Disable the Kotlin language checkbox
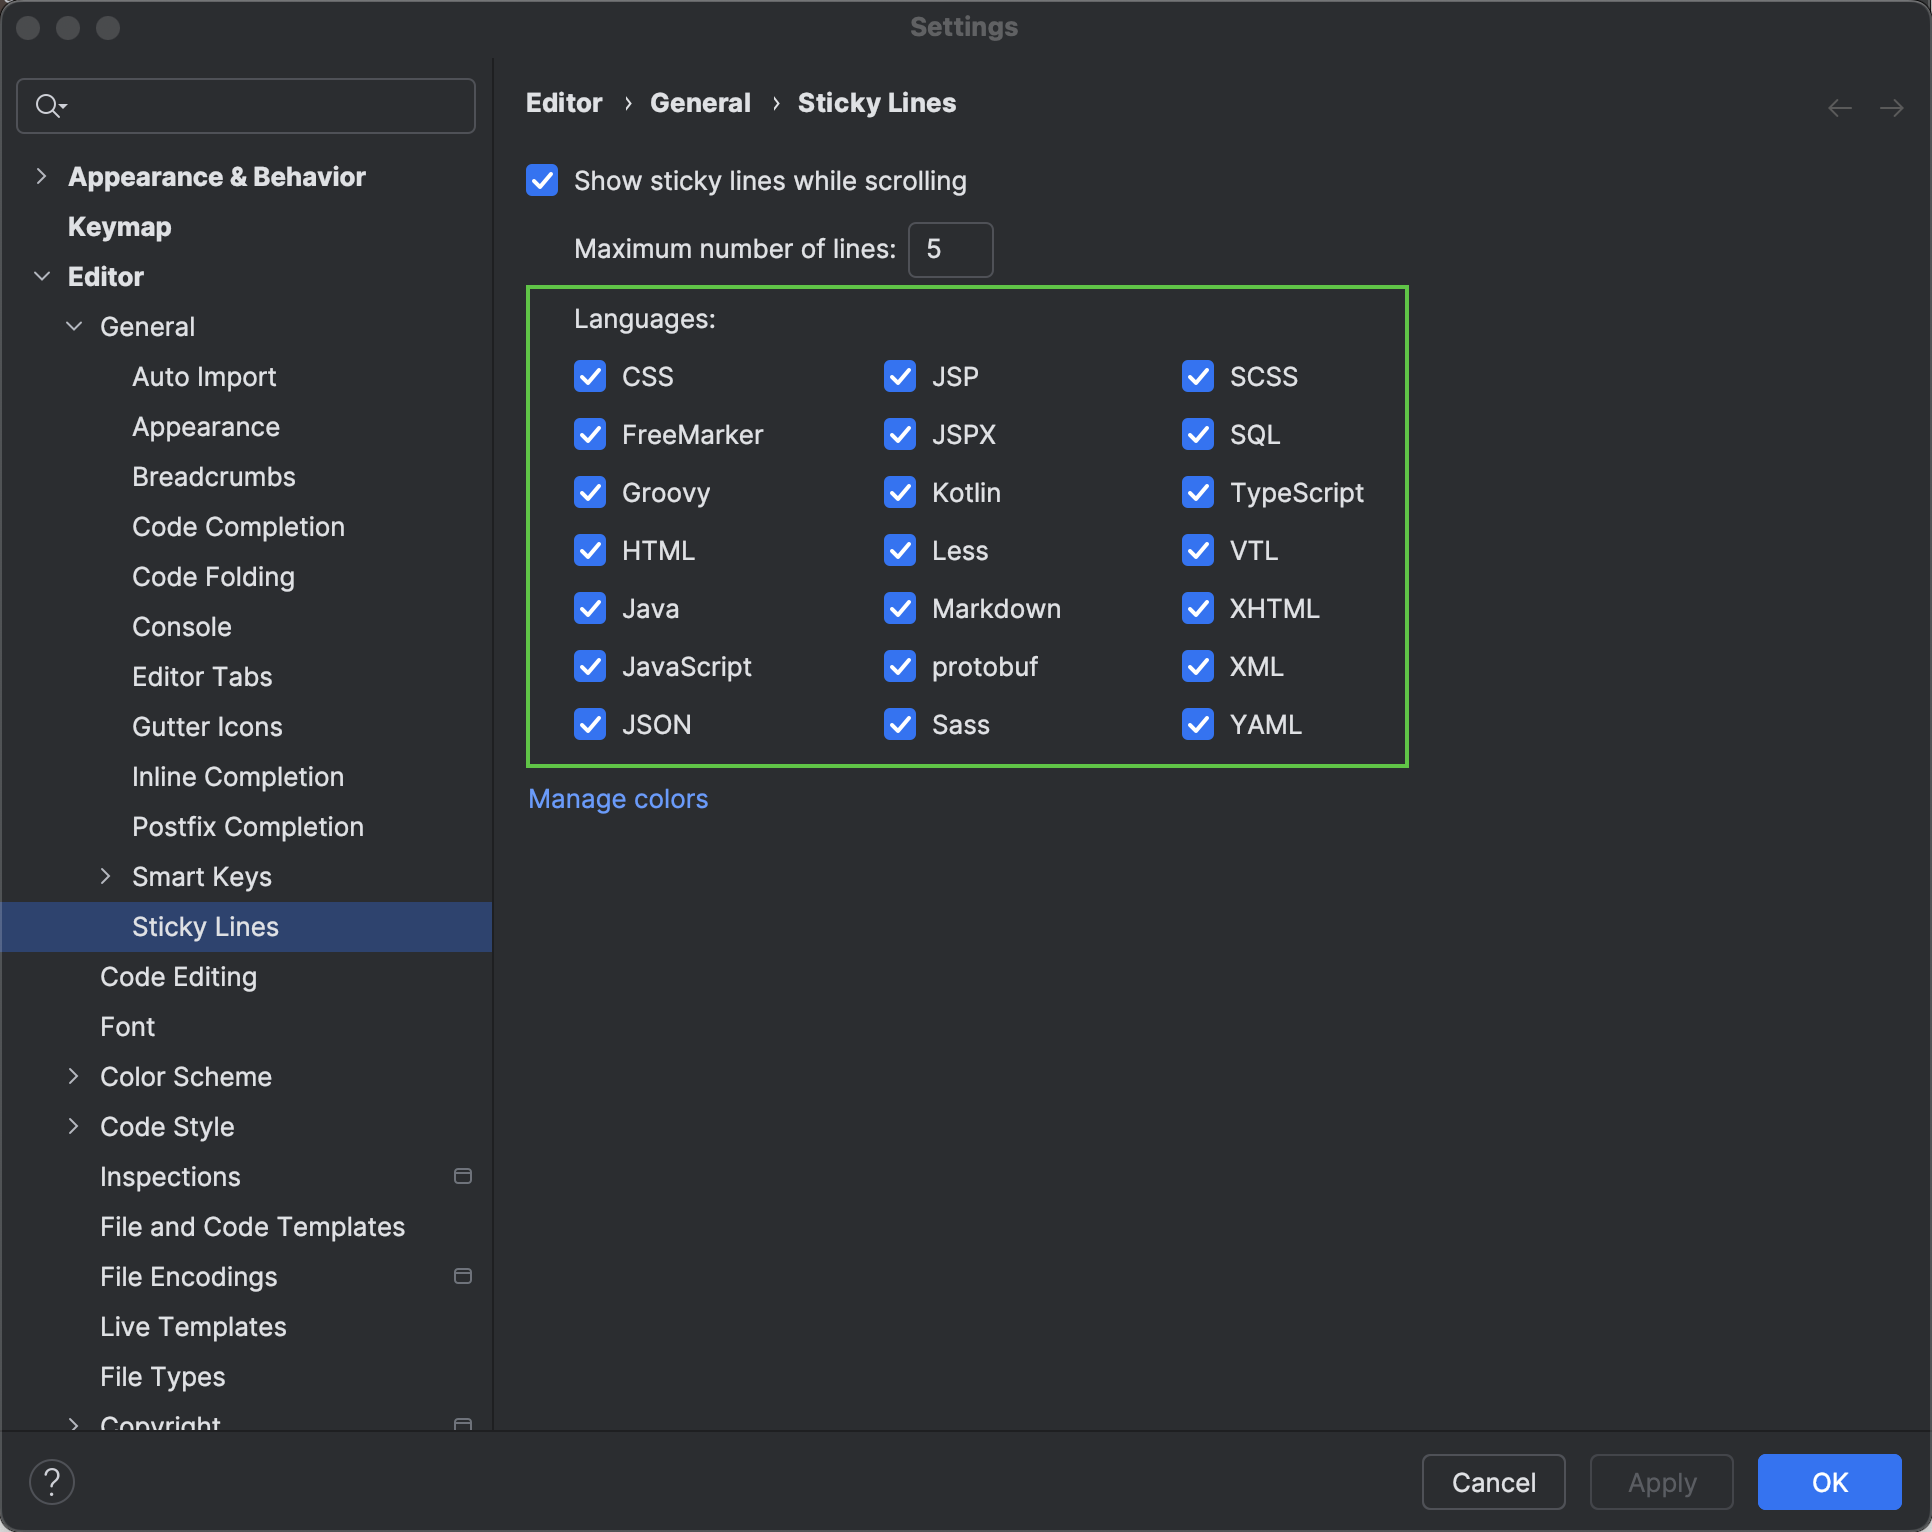 tap(899, 492)
